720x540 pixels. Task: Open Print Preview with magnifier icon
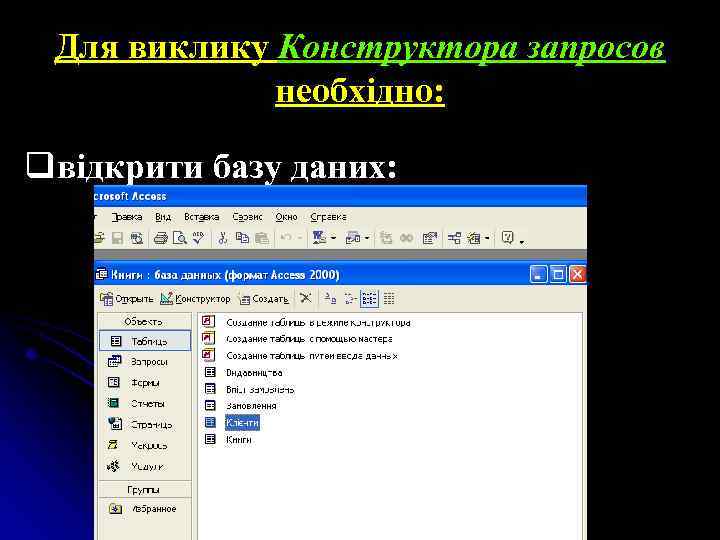pos(180,238)
